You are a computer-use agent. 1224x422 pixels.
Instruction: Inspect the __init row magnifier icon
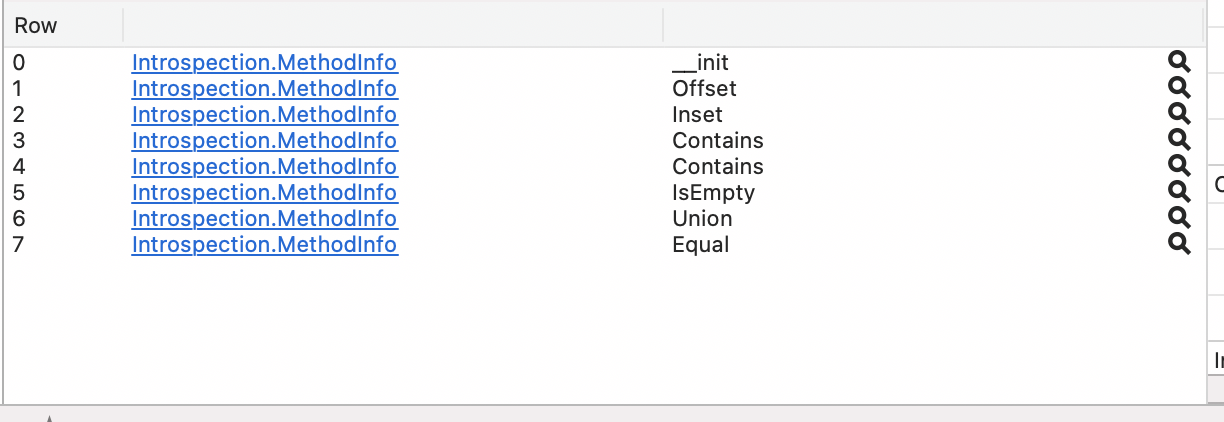[x=1179, y=63]
